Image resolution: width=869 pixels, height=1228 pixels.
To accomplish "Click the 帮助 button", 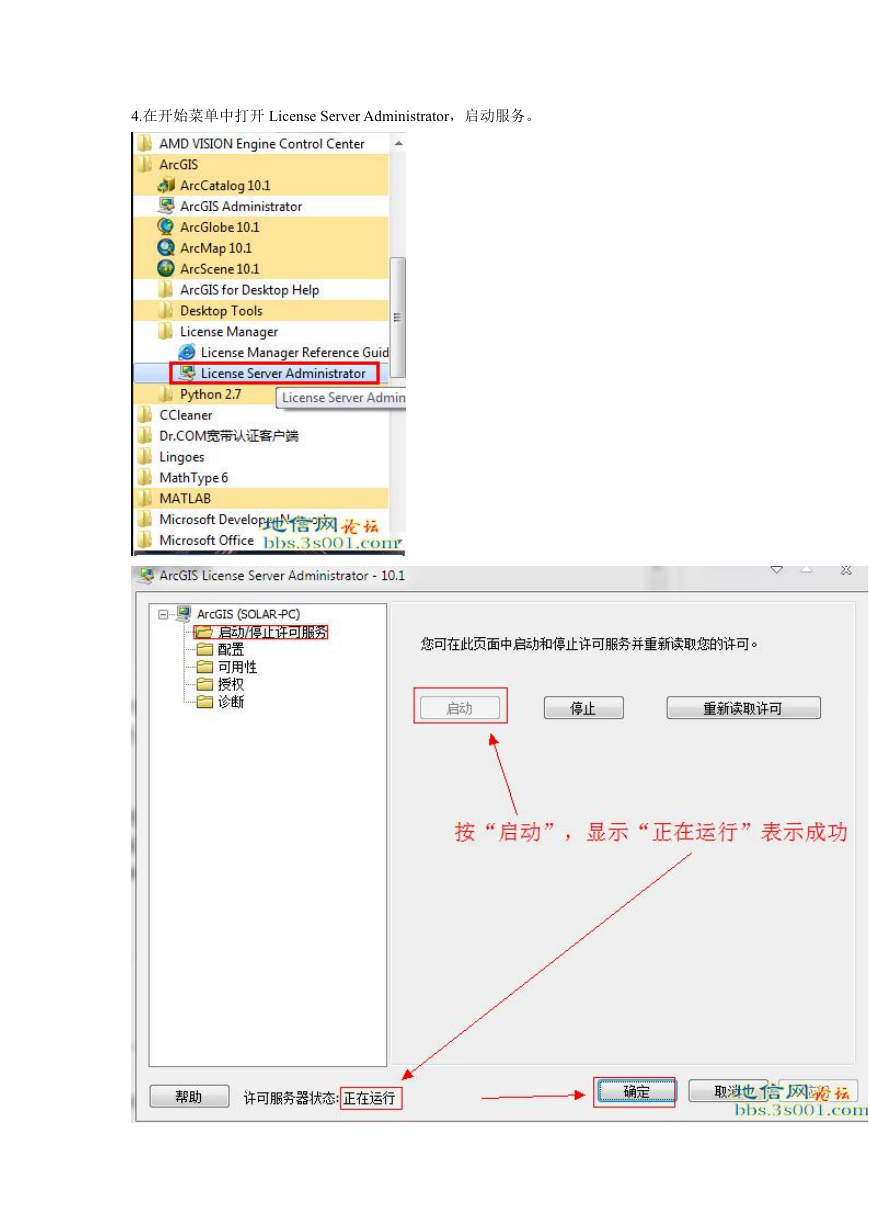I will coord(189,1097).
